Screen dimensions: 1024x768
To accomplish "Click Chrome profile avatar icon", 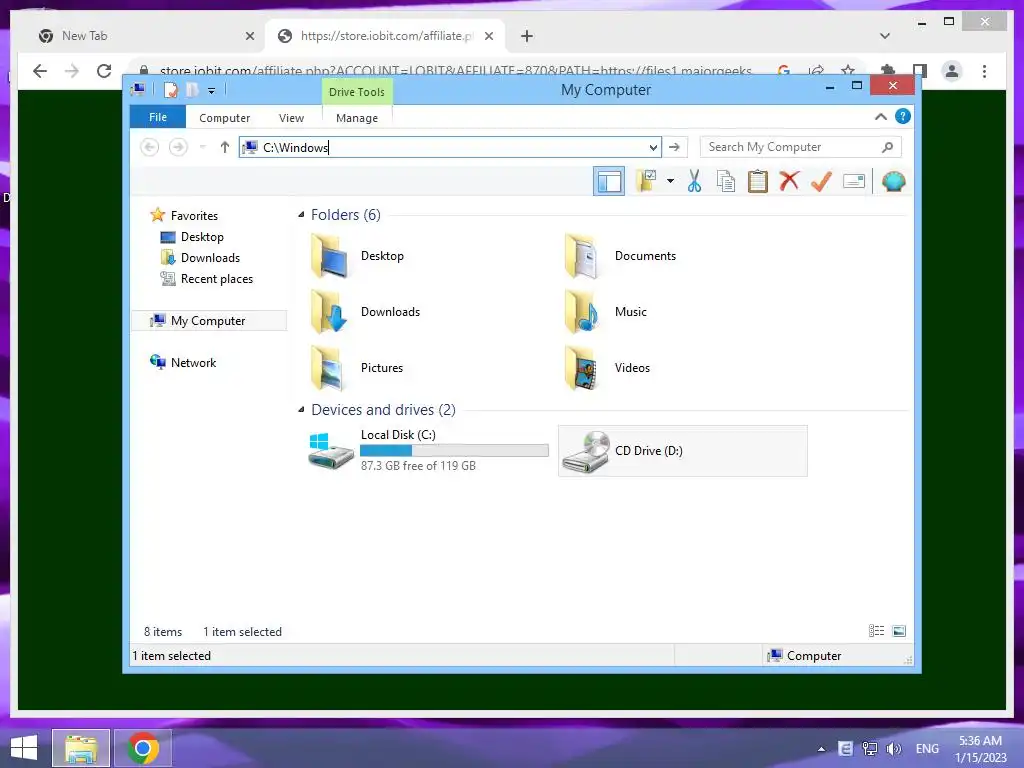I will point(952,71).
